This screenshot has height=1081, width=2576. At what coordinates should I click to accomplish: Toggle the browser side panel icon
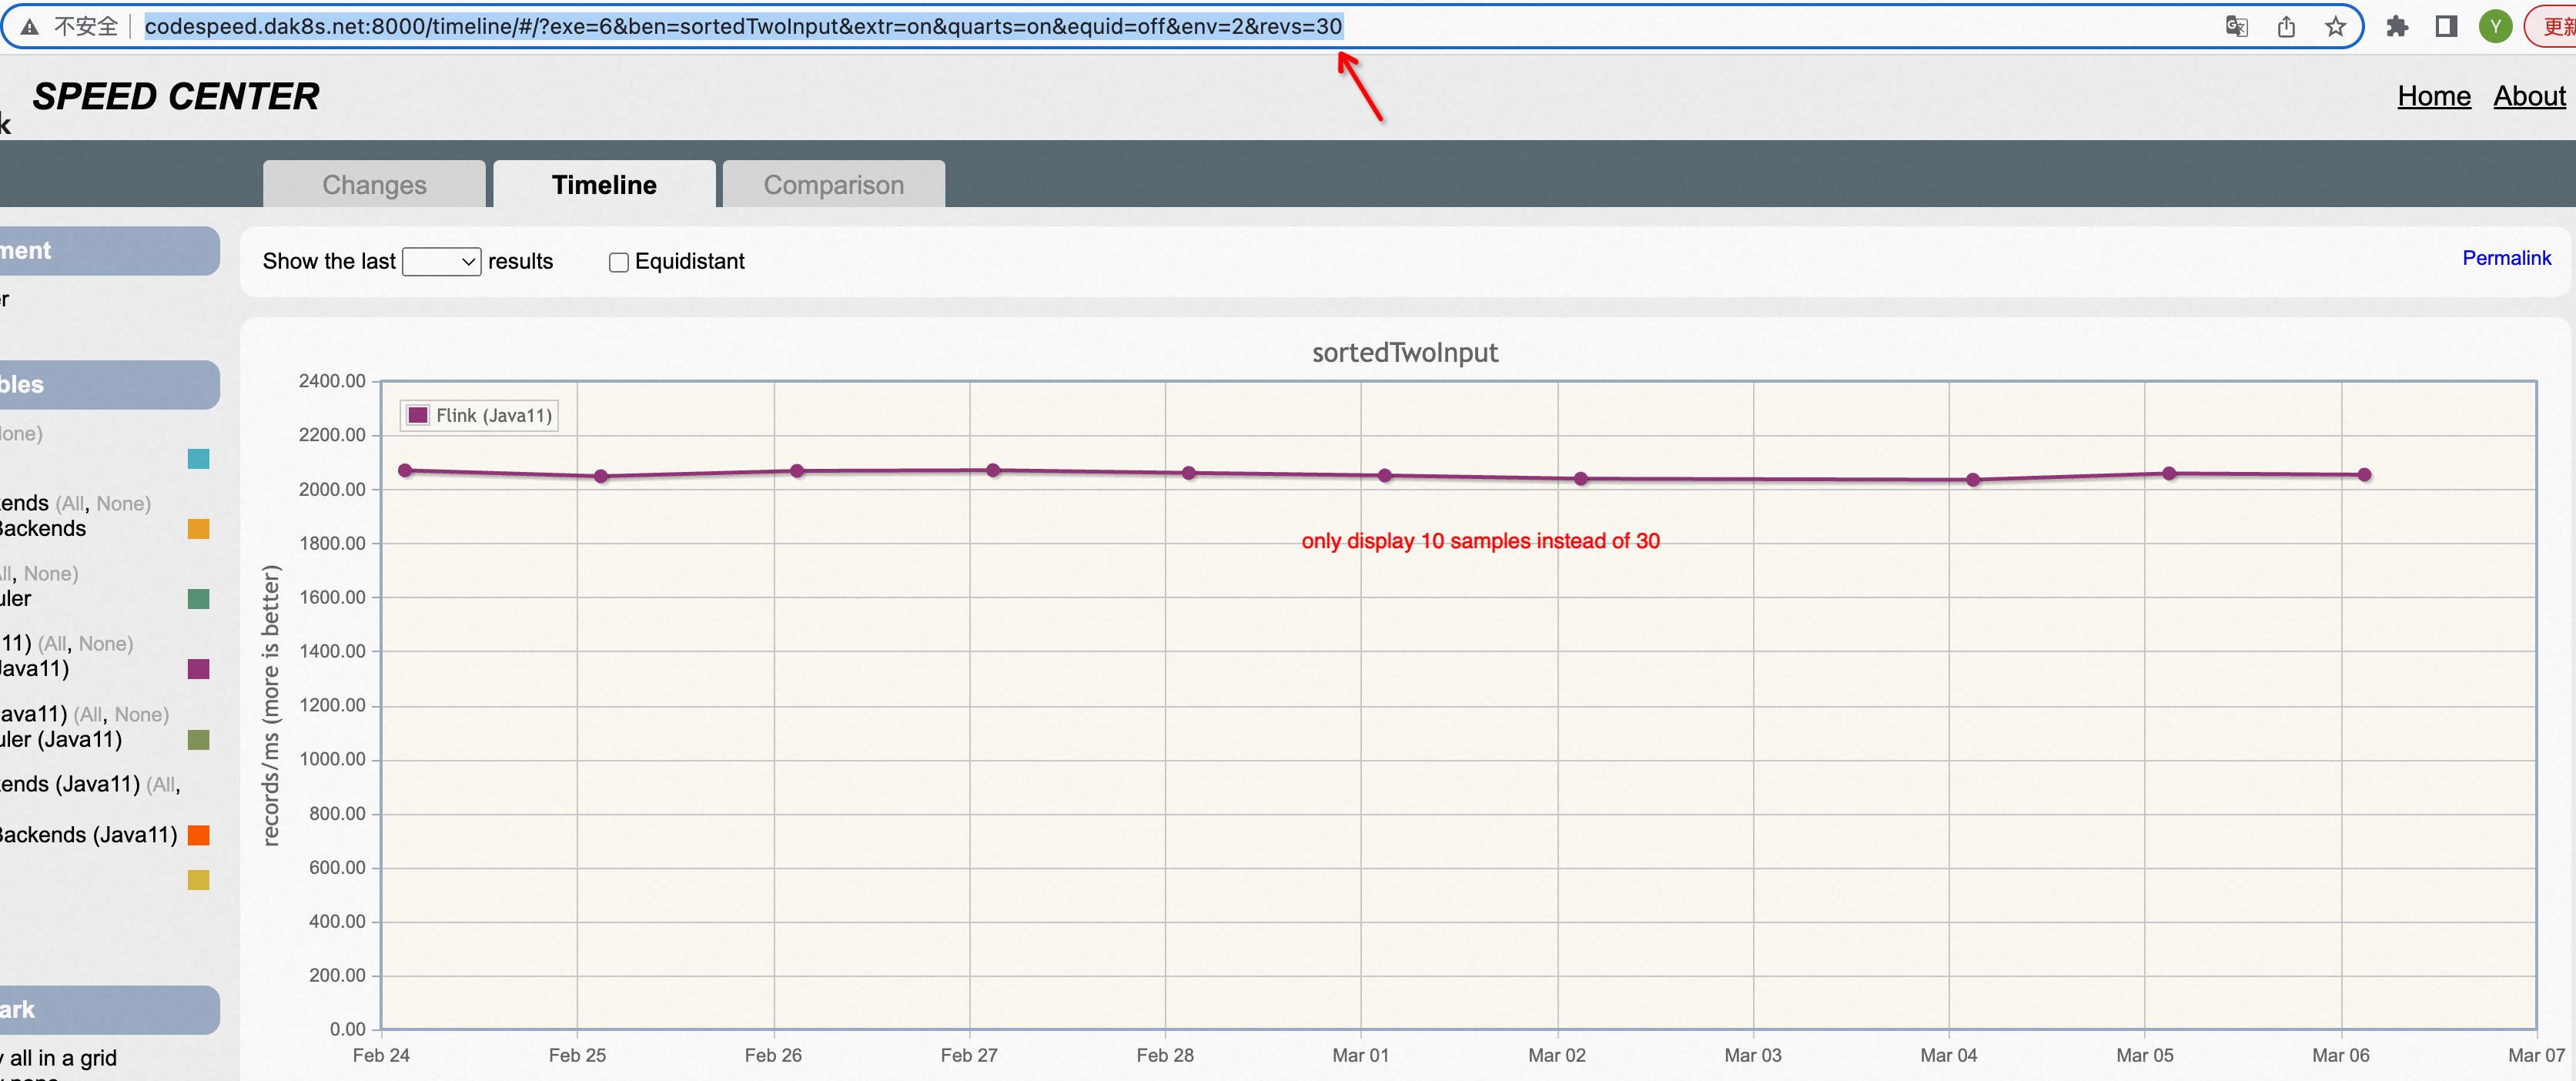click(2446, 27)
